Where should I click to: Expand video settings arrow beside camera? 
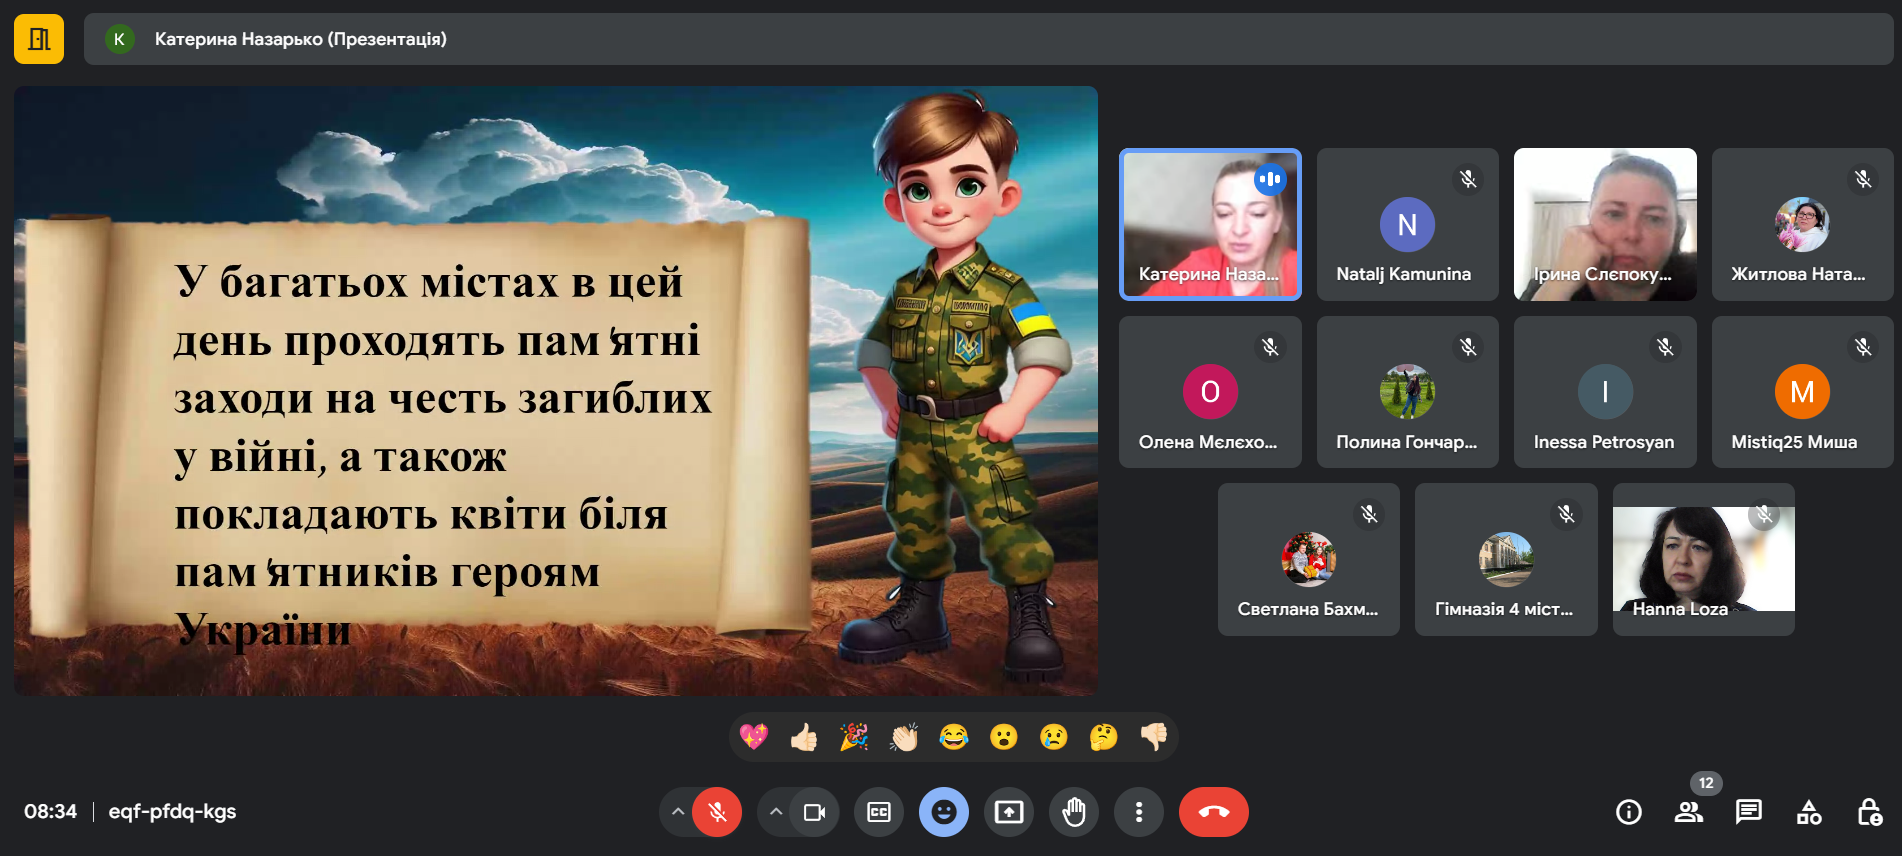[x=776, y=812]
